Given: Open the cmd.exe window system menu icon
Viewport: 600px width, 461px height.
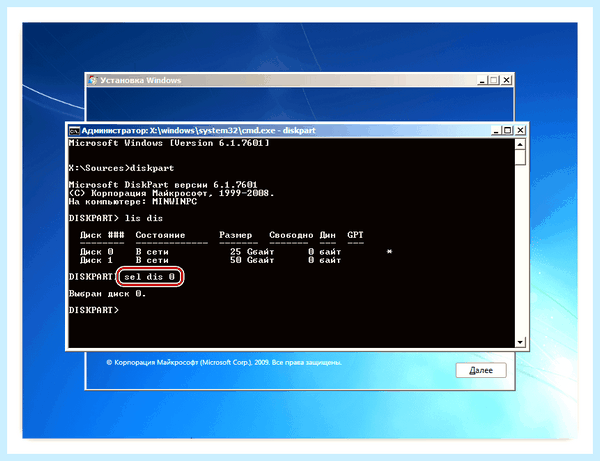Looking at the screenshot, I should click(74, 131).
